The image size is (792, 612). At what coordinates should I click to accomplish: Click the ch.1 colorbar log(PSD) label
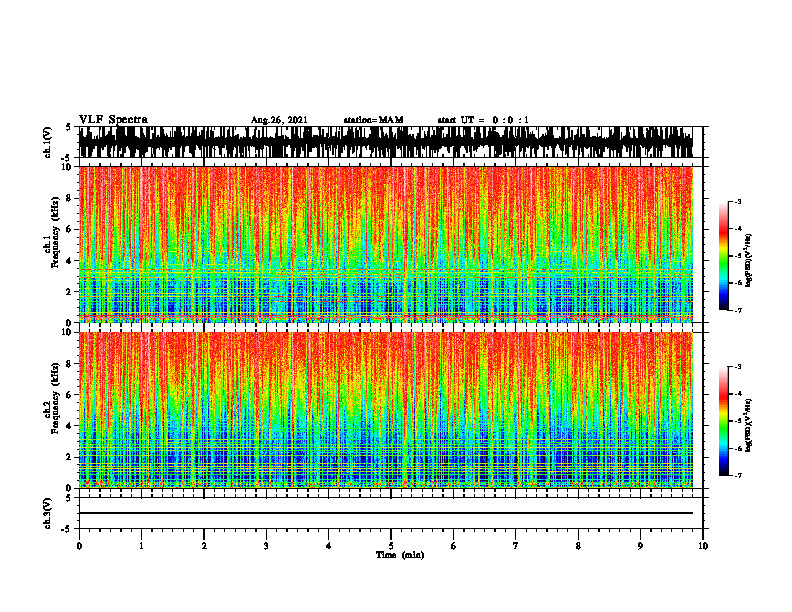coord(749,261)
